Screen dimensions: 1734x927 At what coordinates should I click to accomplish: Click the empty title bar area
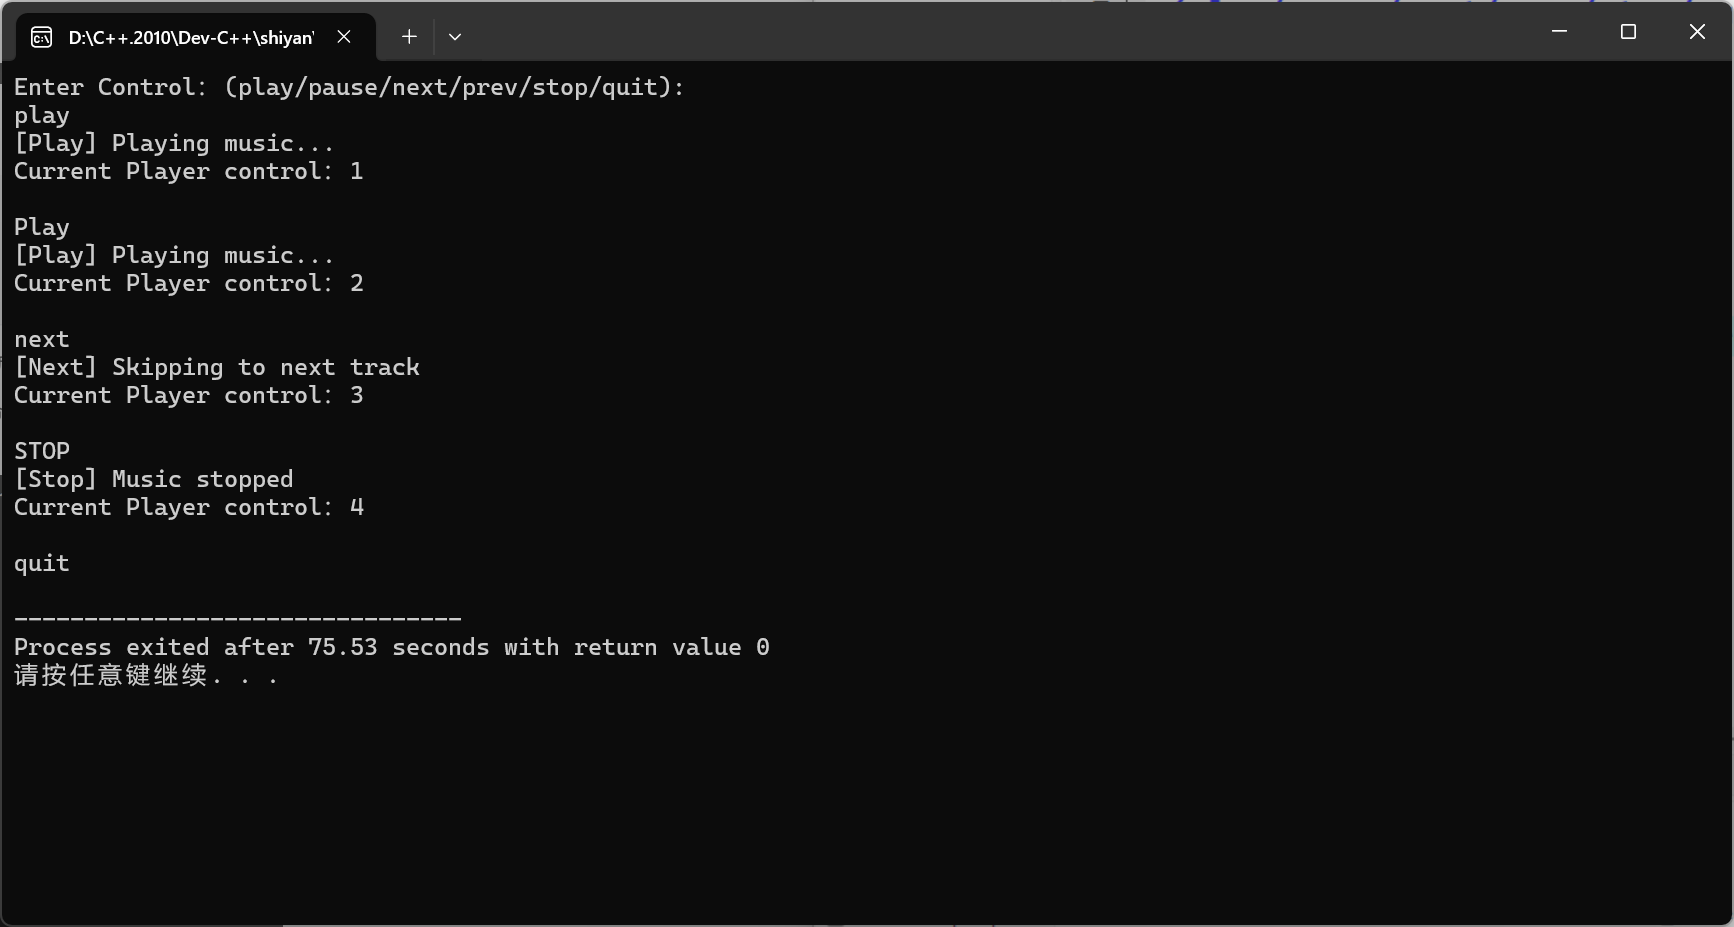click(1000, 32)
